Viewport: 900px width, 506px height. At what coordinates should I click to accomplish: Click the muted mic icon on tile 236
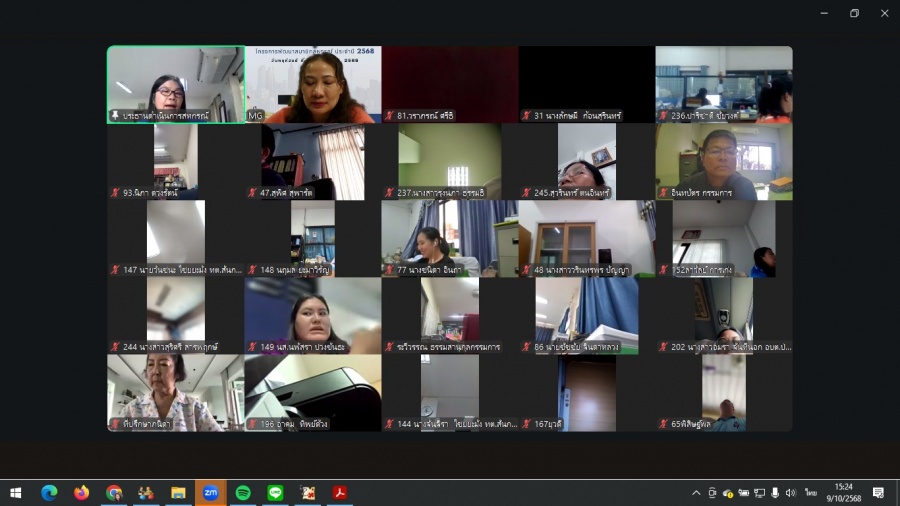tap(664, 116)
